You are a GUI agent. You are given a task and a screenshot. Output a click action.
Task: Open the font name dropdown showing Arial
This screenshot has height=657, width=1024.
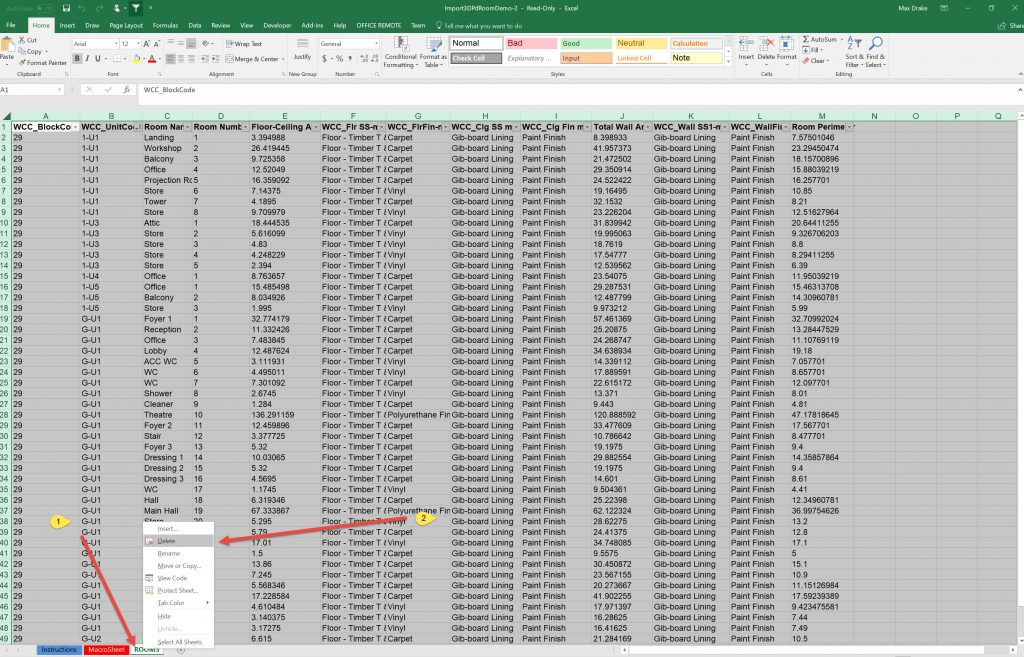point(95,44)
